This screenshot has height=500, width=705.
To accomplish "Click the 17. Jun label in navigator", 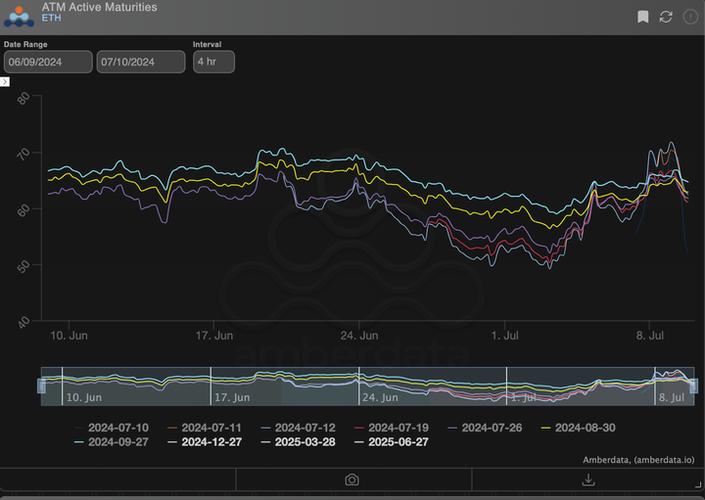I will click(x=232, y=397).
